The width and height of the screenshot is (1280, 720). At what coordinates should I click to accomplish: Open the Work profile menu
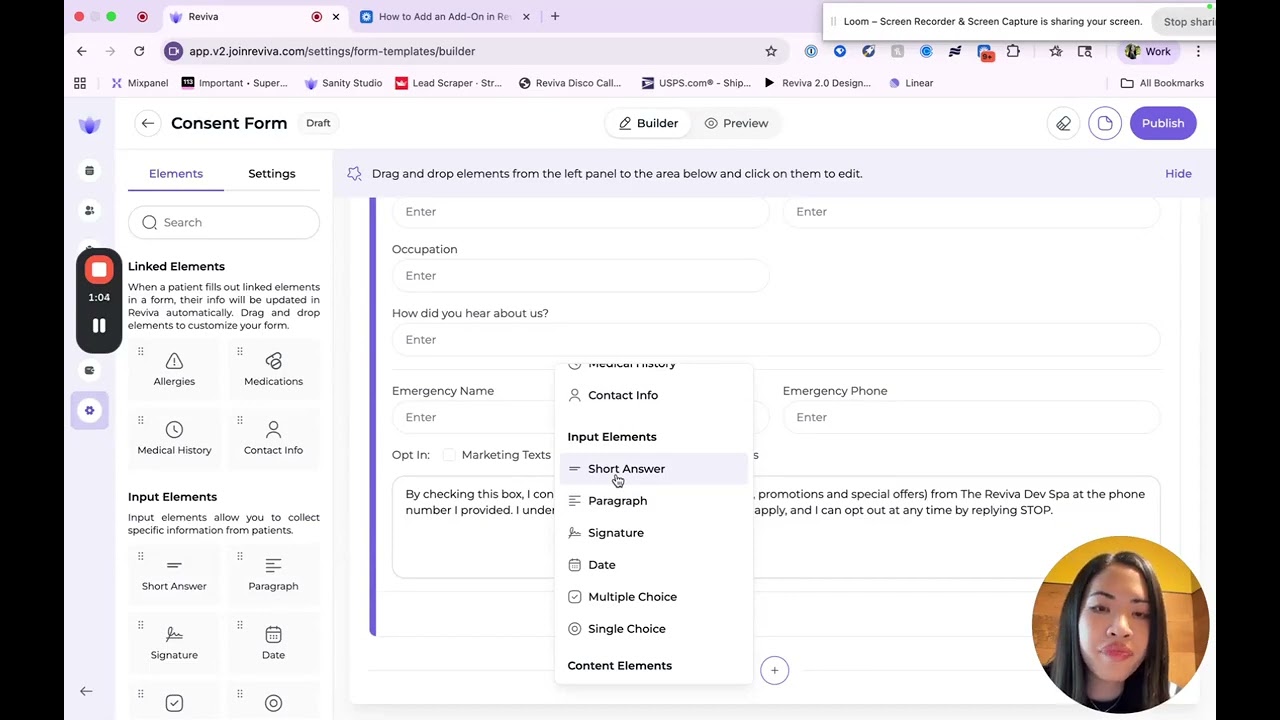click(1148, 51)
